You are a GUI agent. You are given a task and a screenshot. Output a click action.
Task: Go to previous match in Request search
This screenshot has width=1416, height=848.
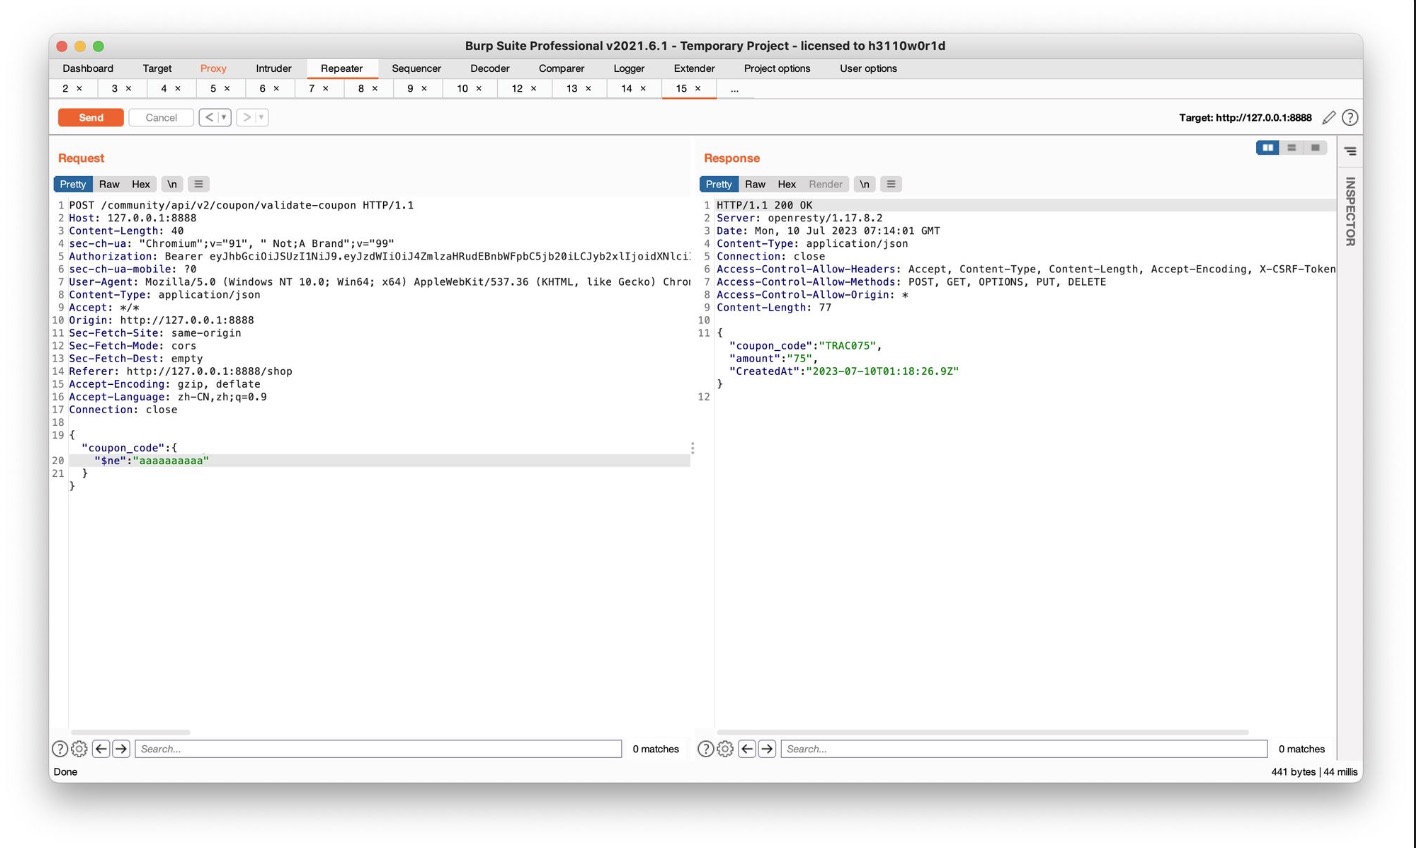[101, 749]
